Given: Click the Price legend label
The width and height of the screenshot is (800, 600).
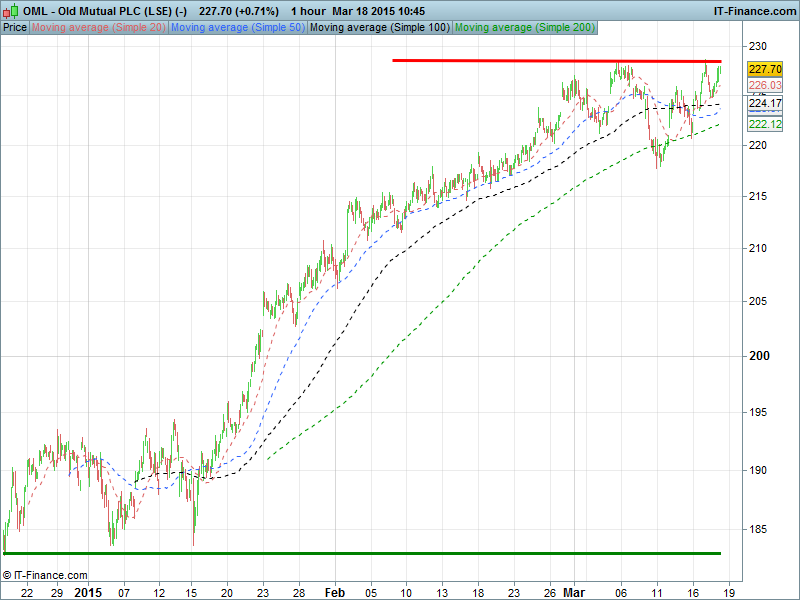Looking at the screenshot, I should click(15, 27).
